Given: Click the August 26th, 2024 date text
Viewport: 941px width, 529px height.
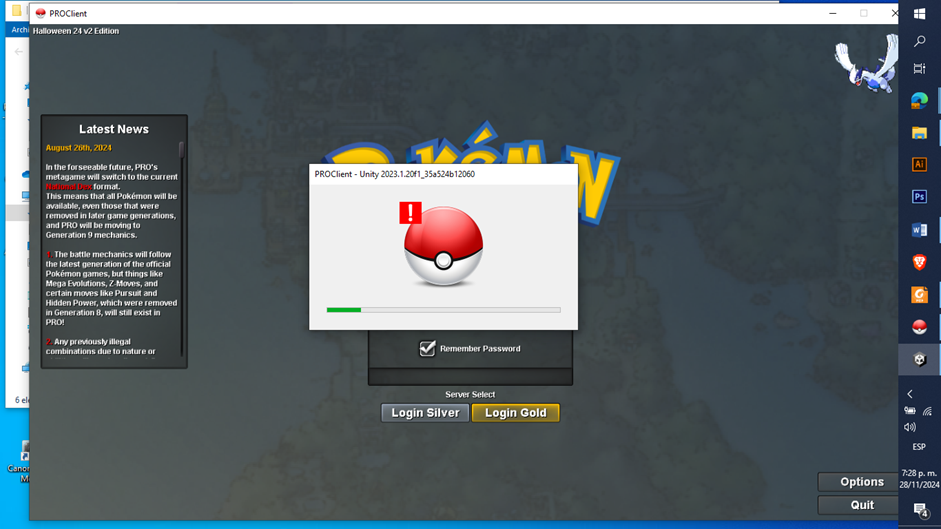Looking at the screenshot, I should pyautogui.click(x=79, y=148).
